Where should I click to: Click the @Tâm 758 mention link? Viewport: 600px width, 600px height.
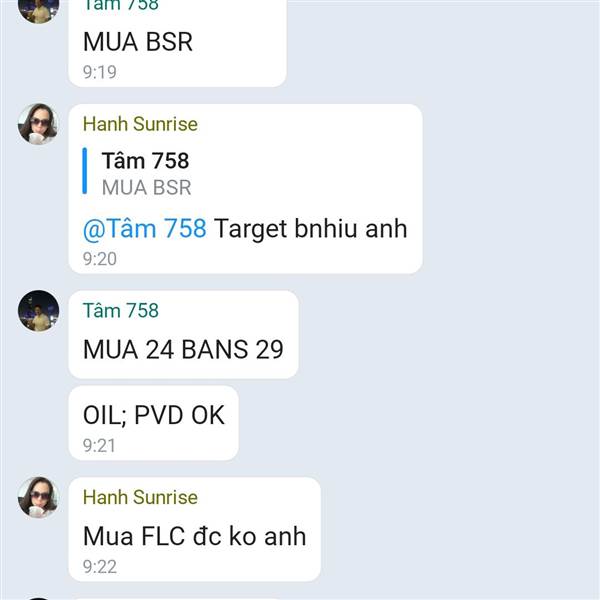145,229
